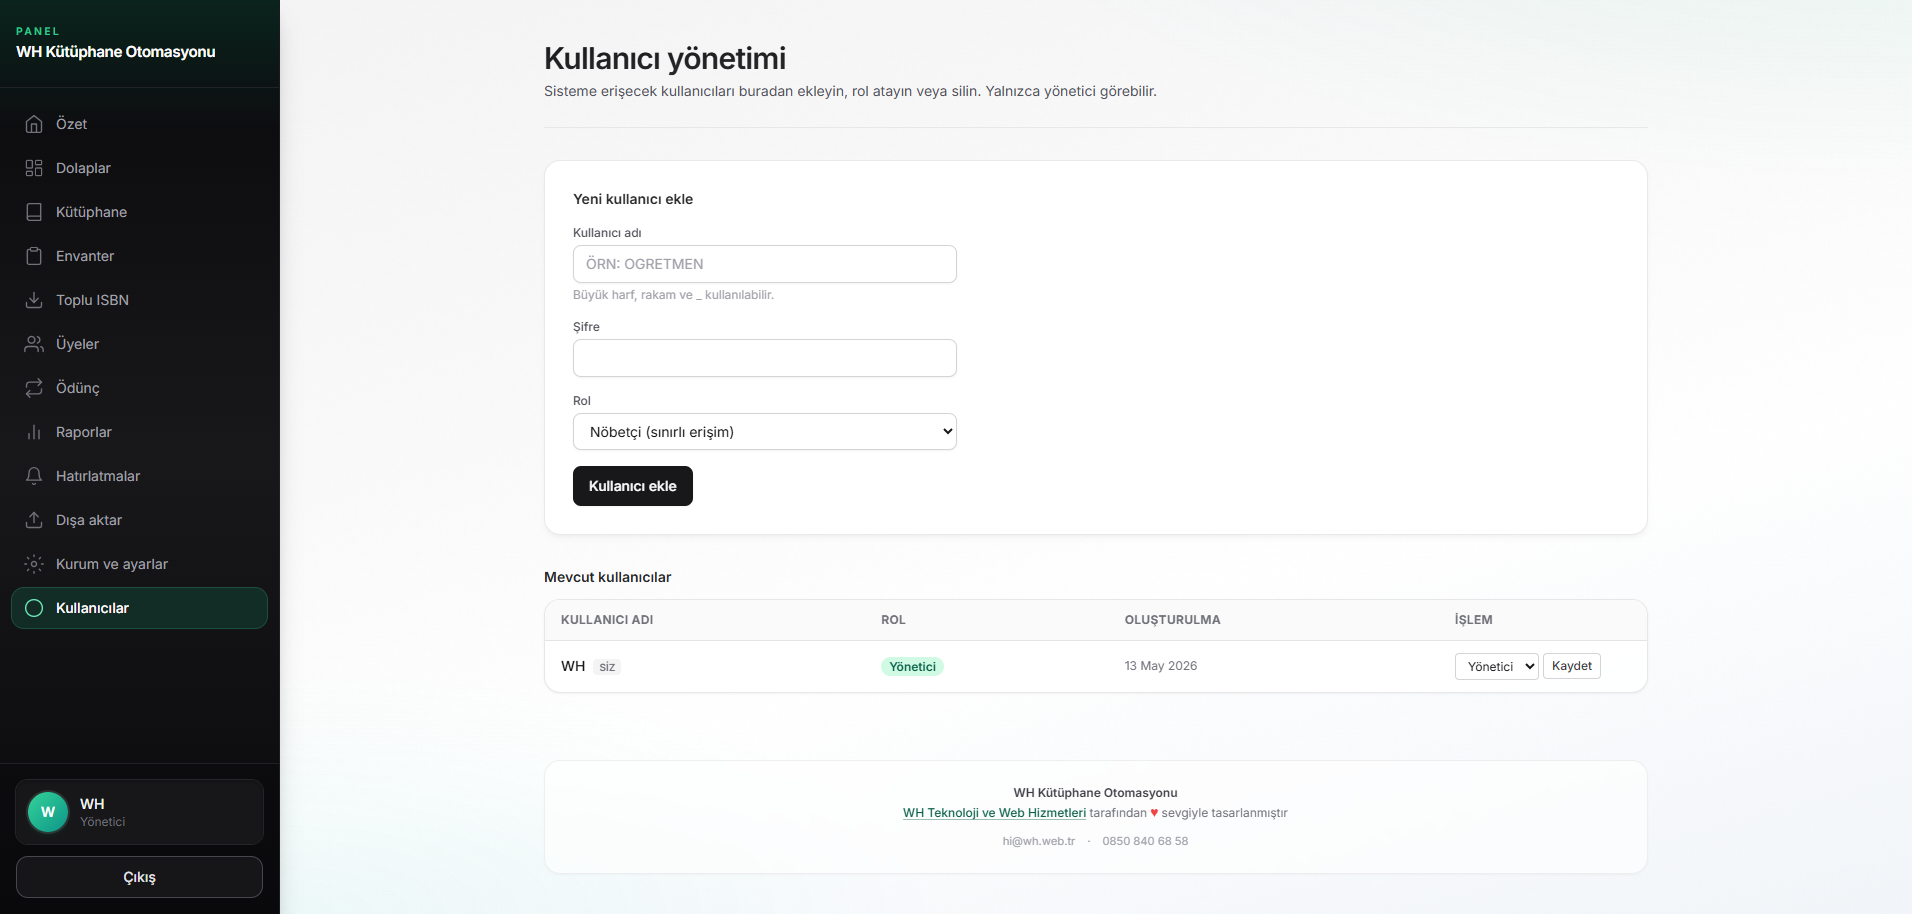
Task: Click the hi@wh.web.tr email text
Action: pos(1039,841)
